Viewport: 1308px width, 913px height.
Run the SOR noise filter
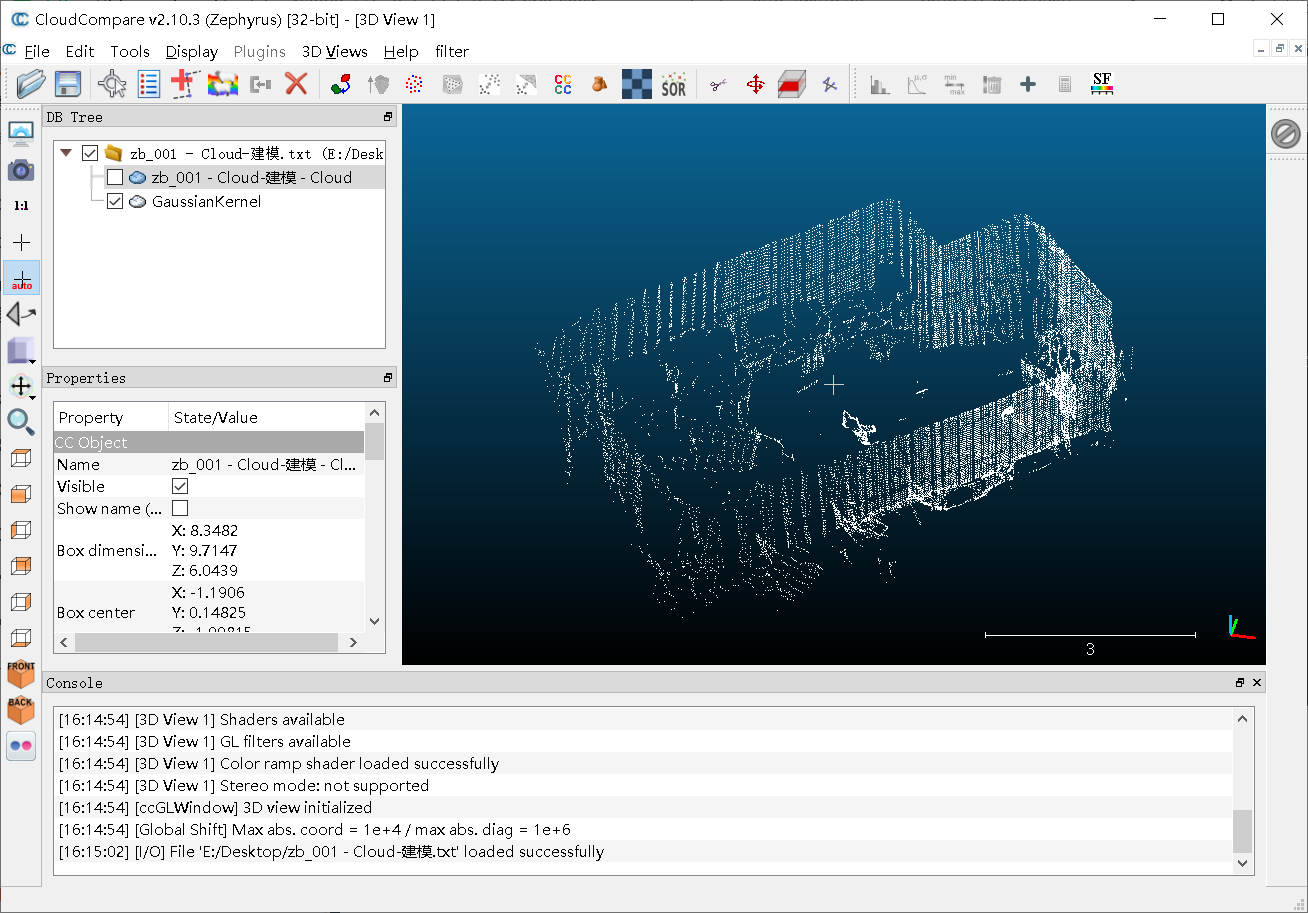[674, 84]
